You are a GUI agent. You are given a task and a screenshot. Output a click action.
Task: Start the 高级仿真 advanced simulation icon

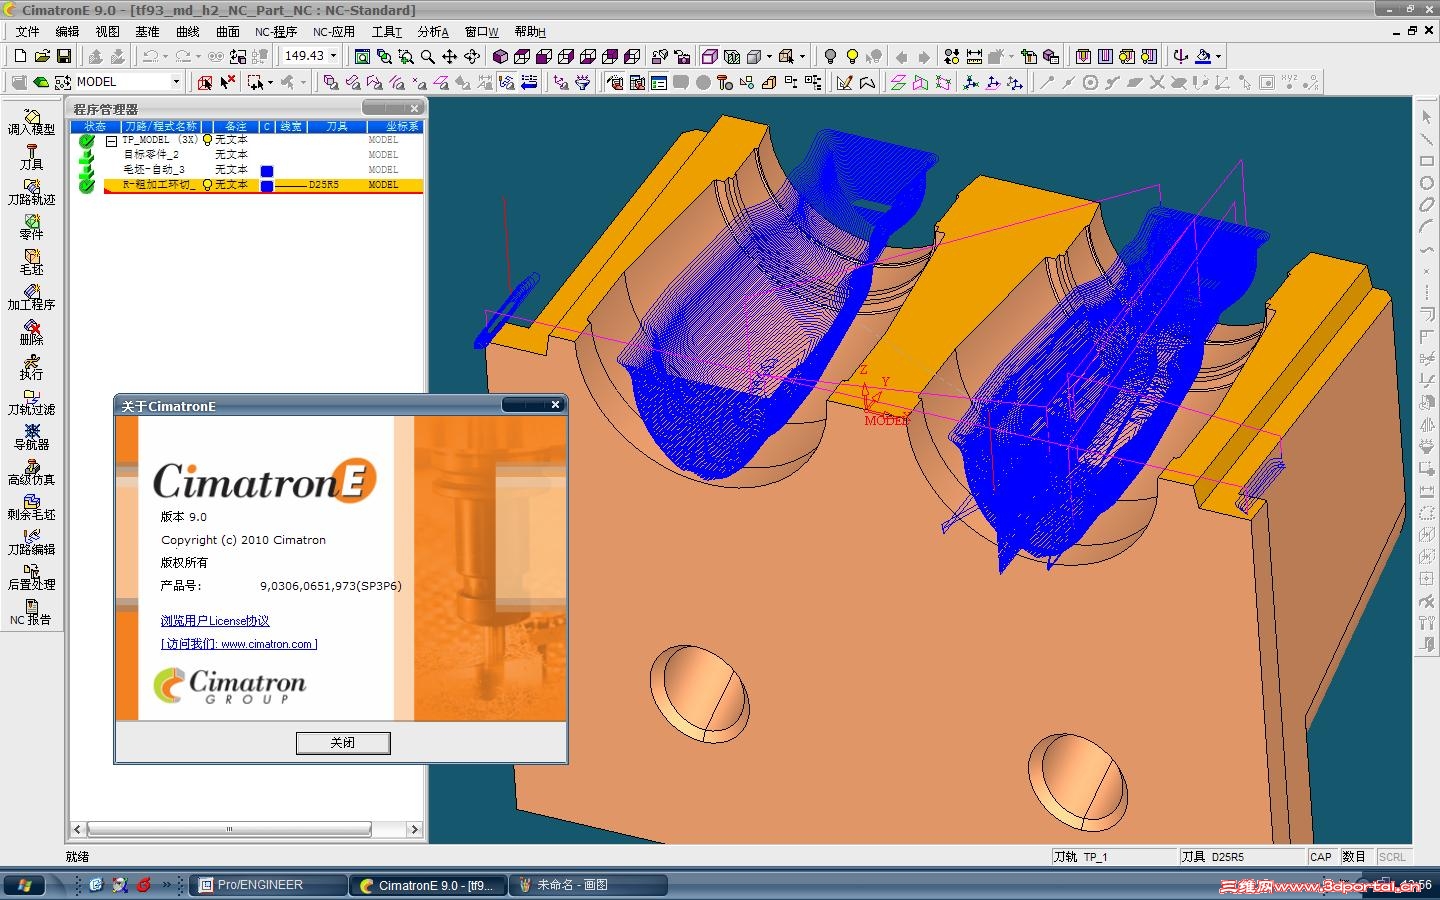(31, 472)
